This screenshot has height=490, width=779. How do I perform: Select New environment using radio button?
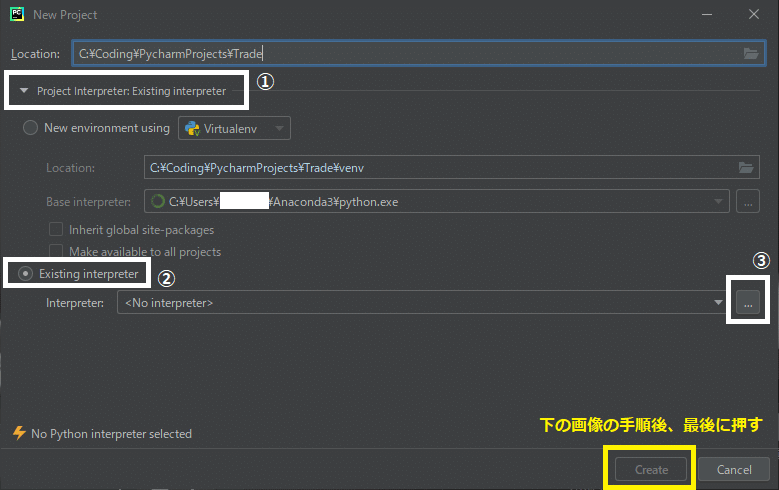(x=30, y=128)
